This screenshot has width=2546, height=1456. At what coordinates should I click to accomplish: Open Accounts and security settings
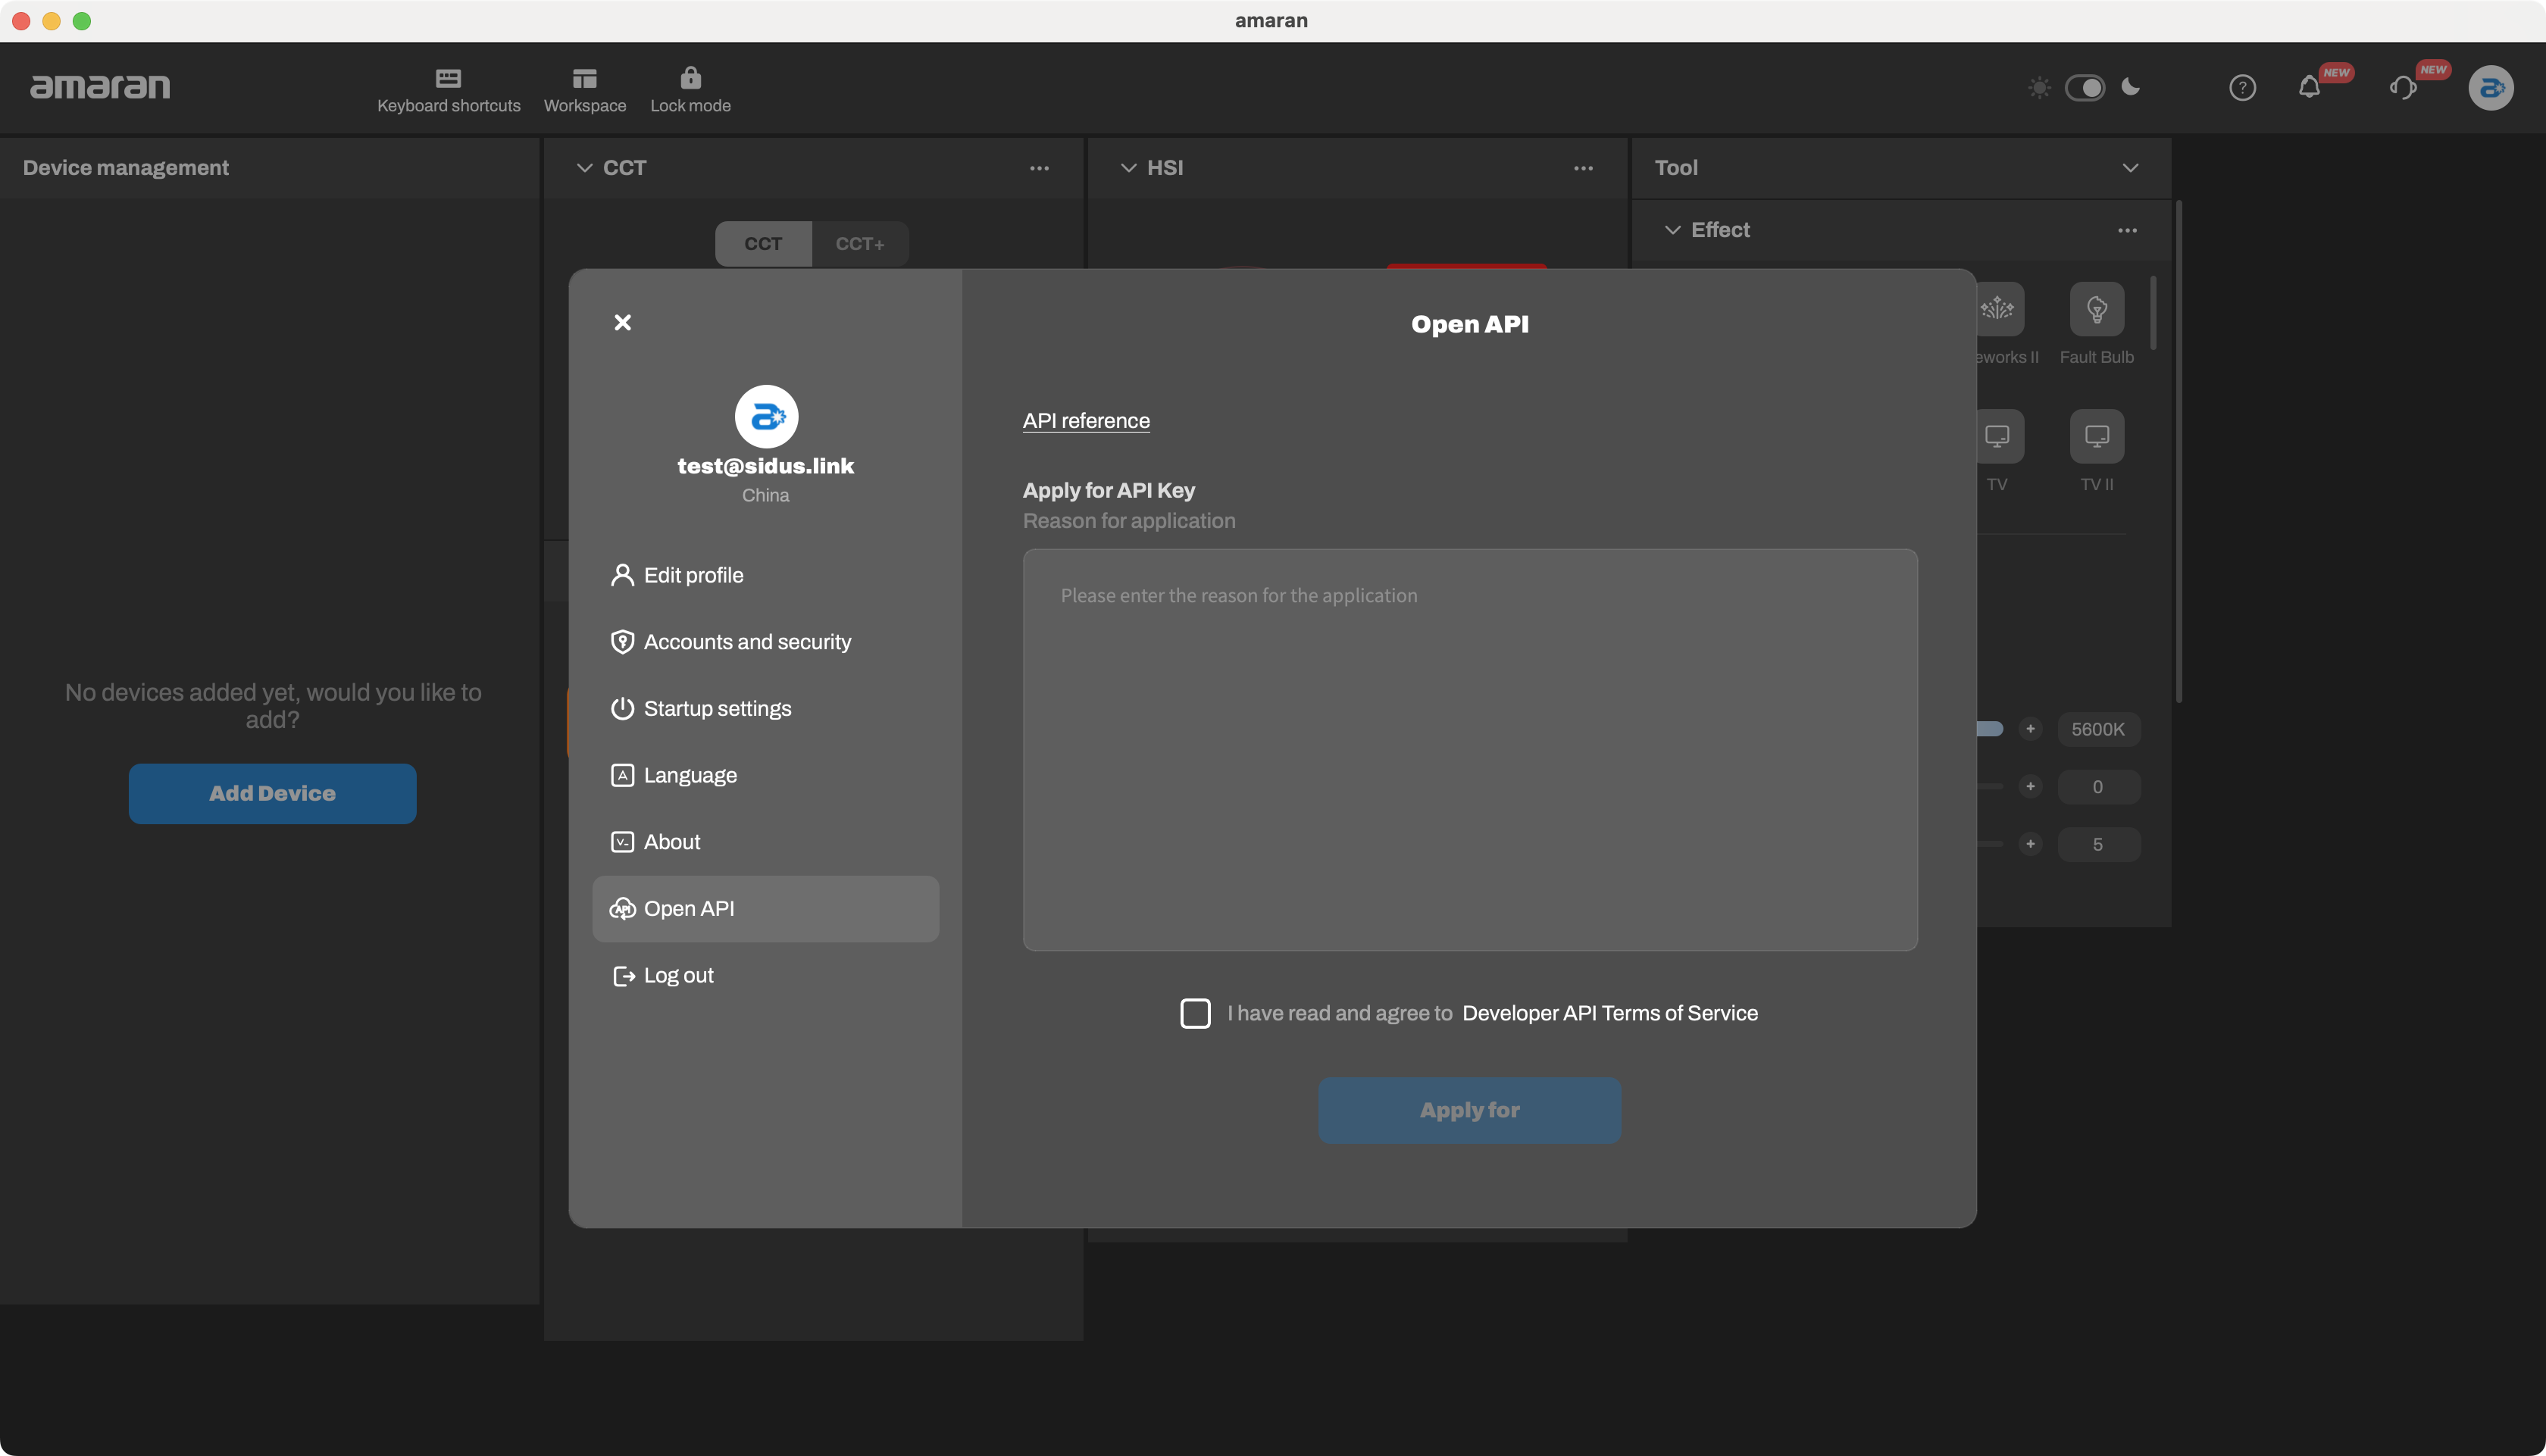click(766, 642)
